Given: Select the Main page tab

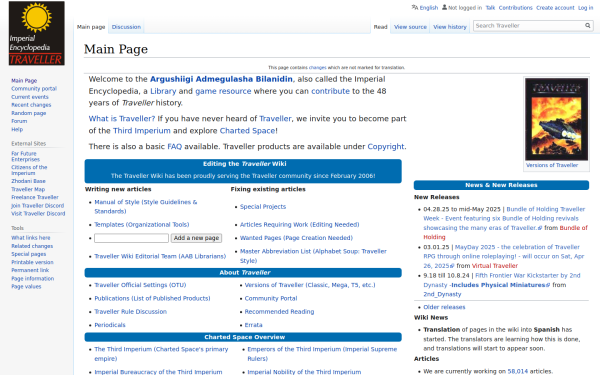Looking at the screenshot, I should point(91,27).
